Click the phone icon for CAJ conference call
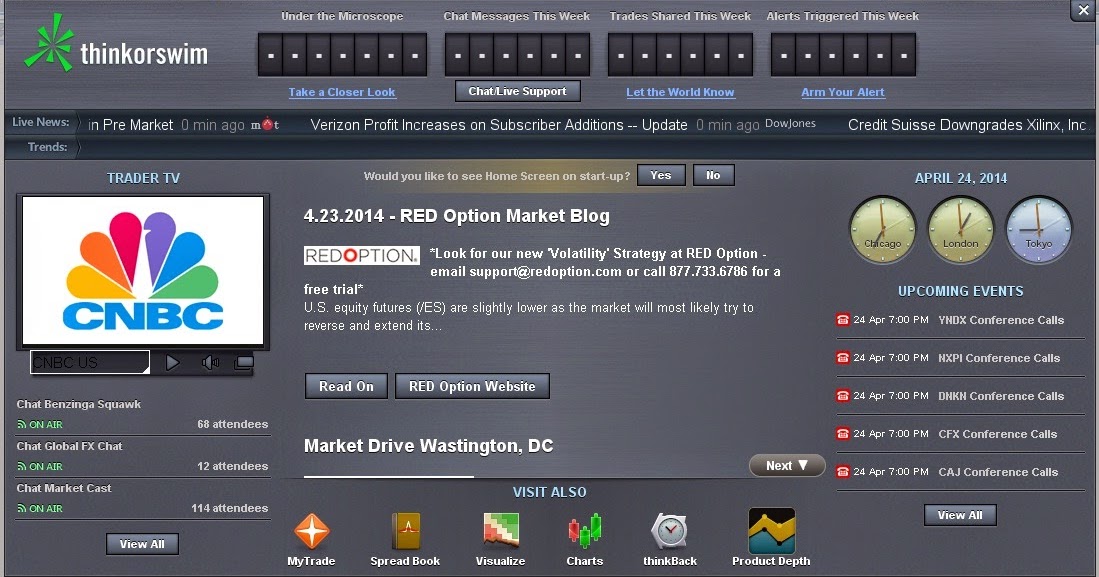The width and height of the screenshot is (1099, 577). click(842, 471)
